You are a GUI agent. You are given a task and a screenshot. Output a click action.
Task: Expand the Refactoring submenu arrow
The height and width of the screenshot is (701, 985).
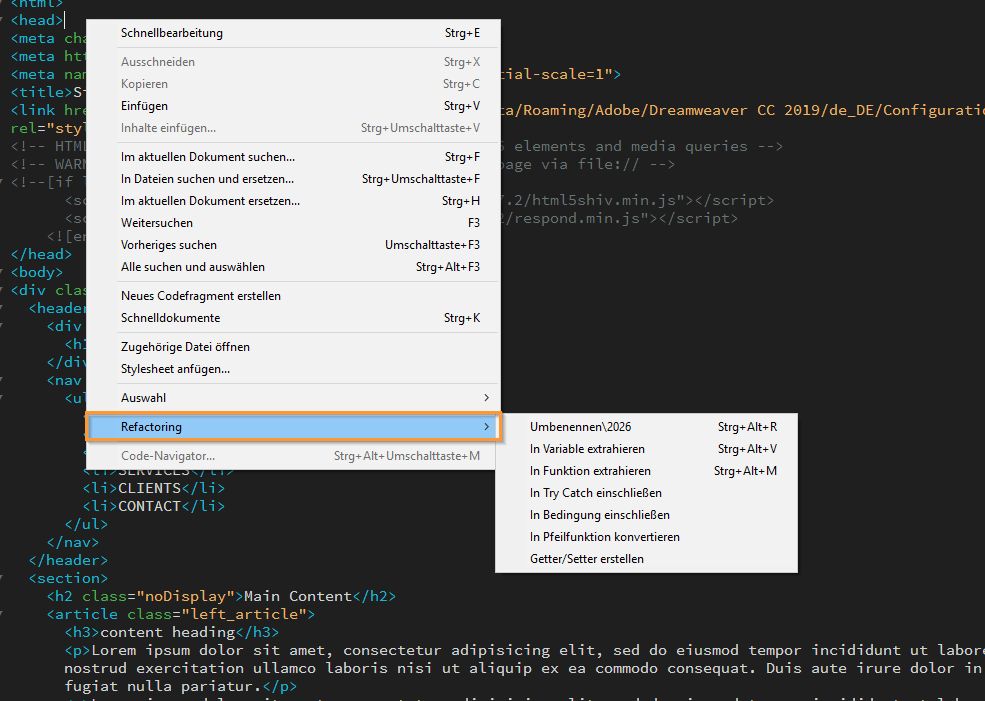click(x=485, y=426)
